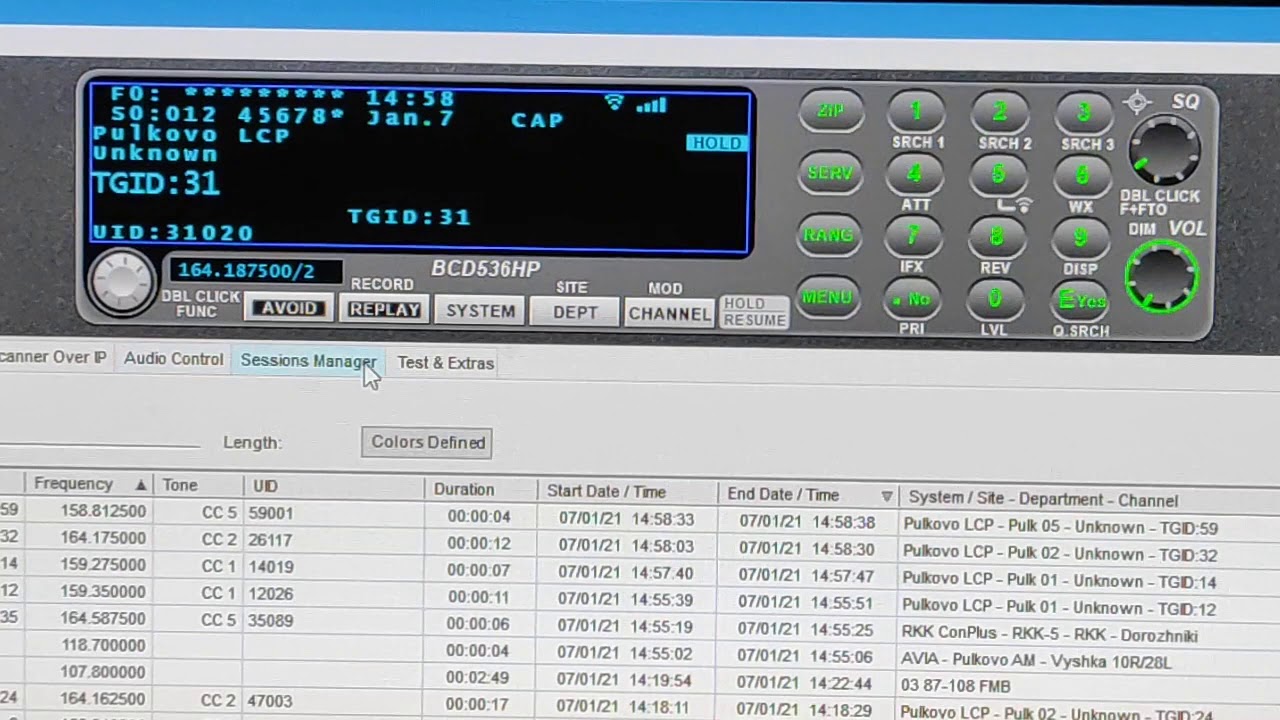Select the RKK ConPlus Dorozhniki entry
The height and width of the screenshot is (720, 1280).
[1049, 635]
